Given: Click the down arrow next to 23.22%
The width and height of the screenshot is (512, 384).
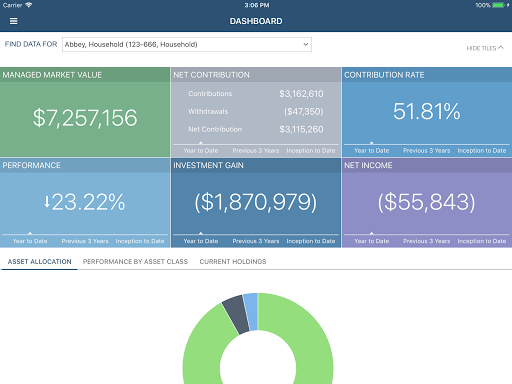Looking at the screenshot, I should (47, 201).
